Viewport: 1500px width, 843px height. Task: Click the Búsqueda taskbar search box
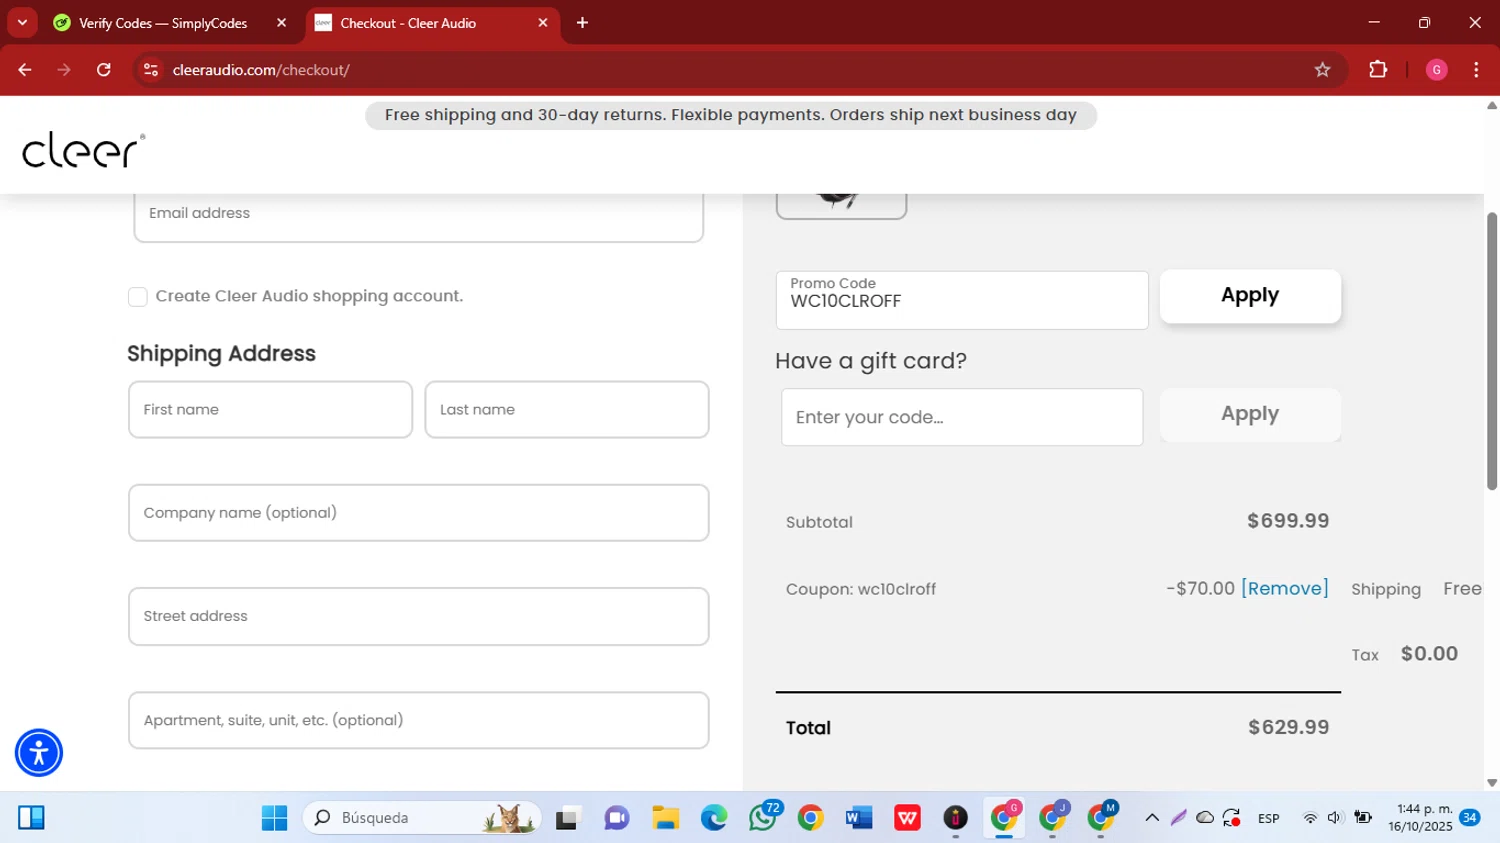(422, 818)
